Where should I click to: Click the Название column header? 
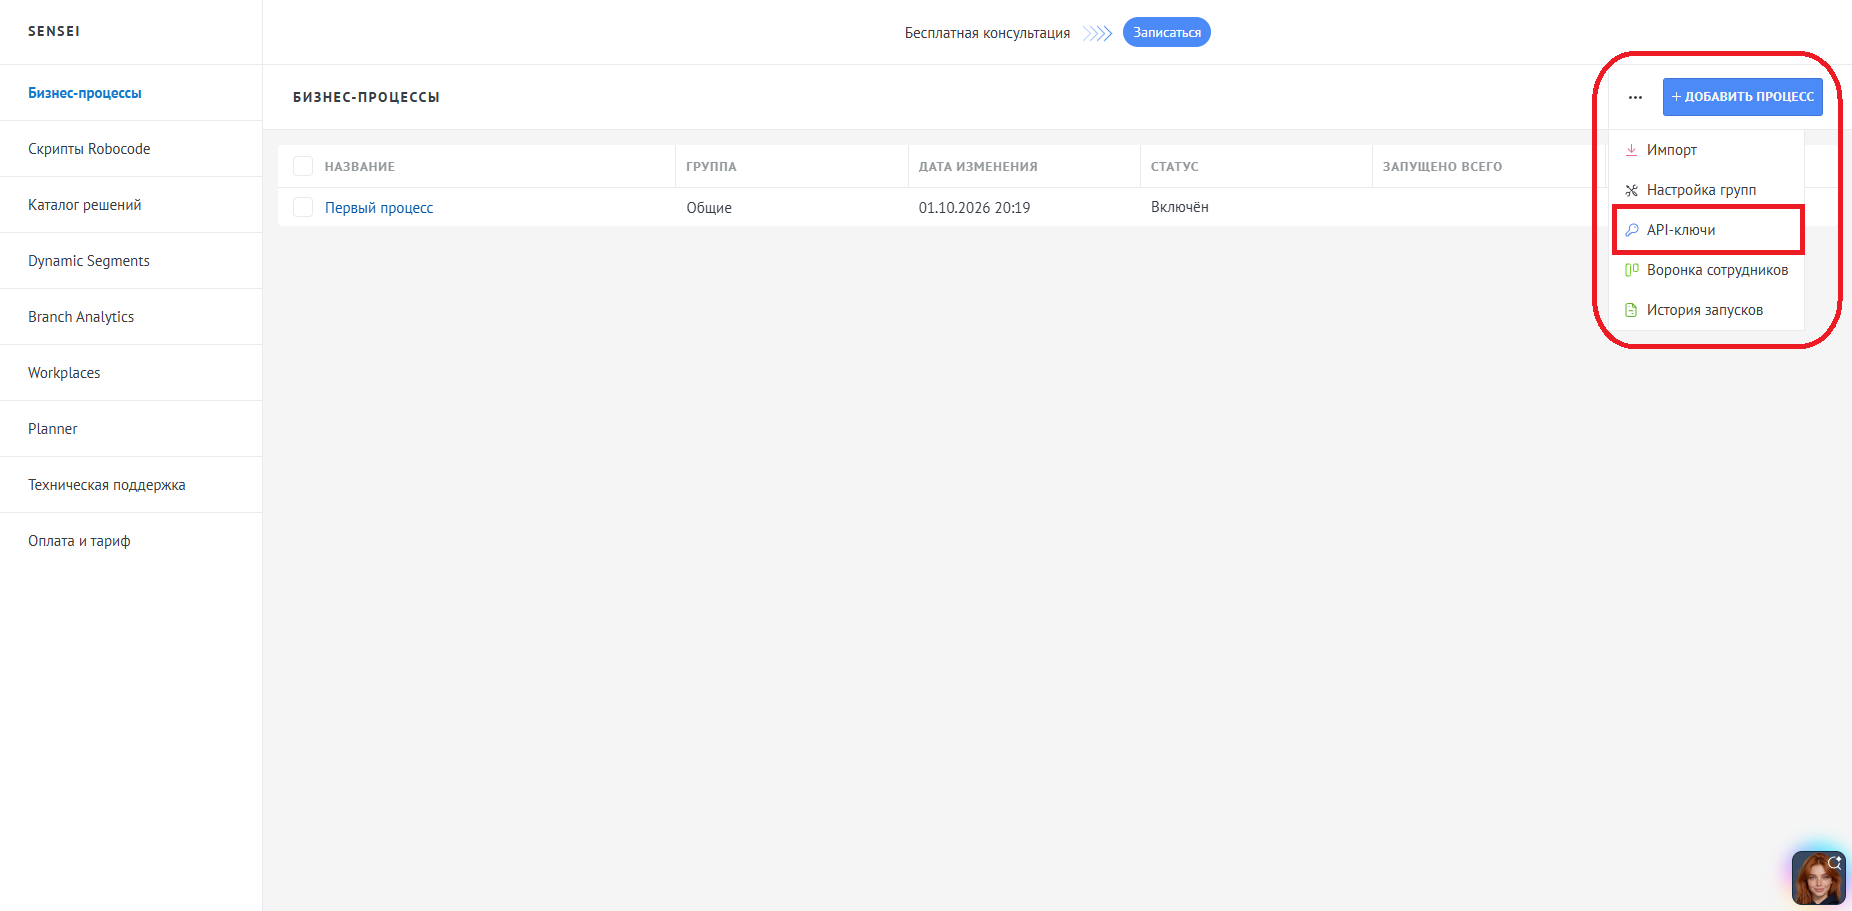(x=360, y=167)
